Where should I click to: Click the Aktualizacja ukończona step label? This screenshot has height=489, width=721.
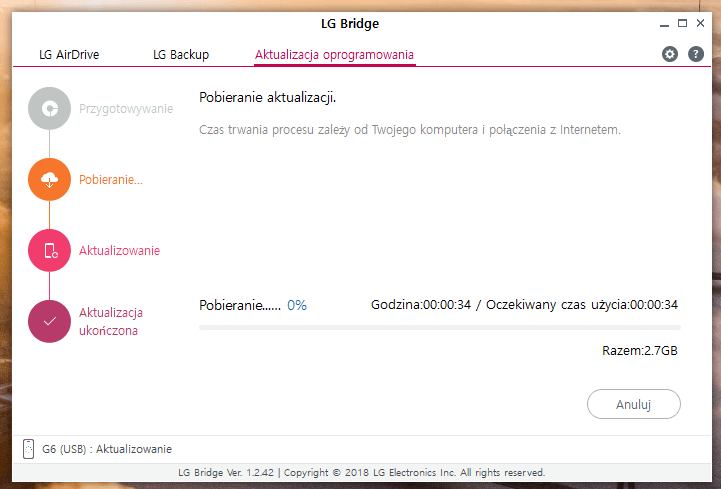111,321
